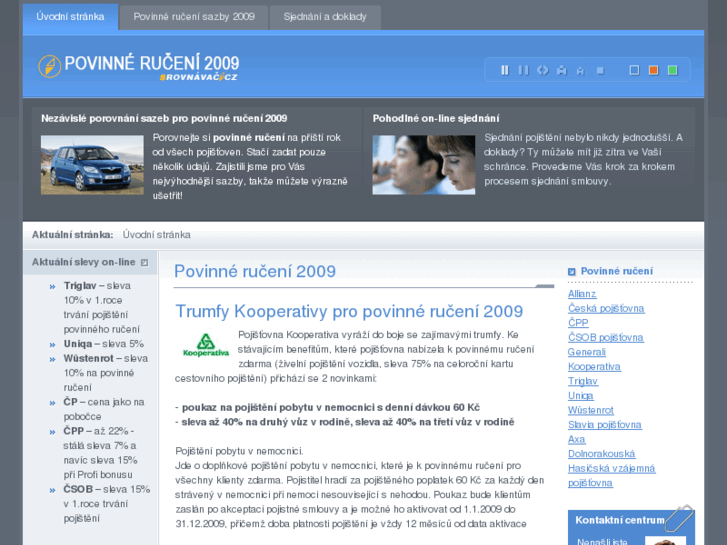The height and width of the screenshot is (545, 727).
Task: Click the 'sleva až 40% na druhý vůz' line
Action: (x=344, y=422)
